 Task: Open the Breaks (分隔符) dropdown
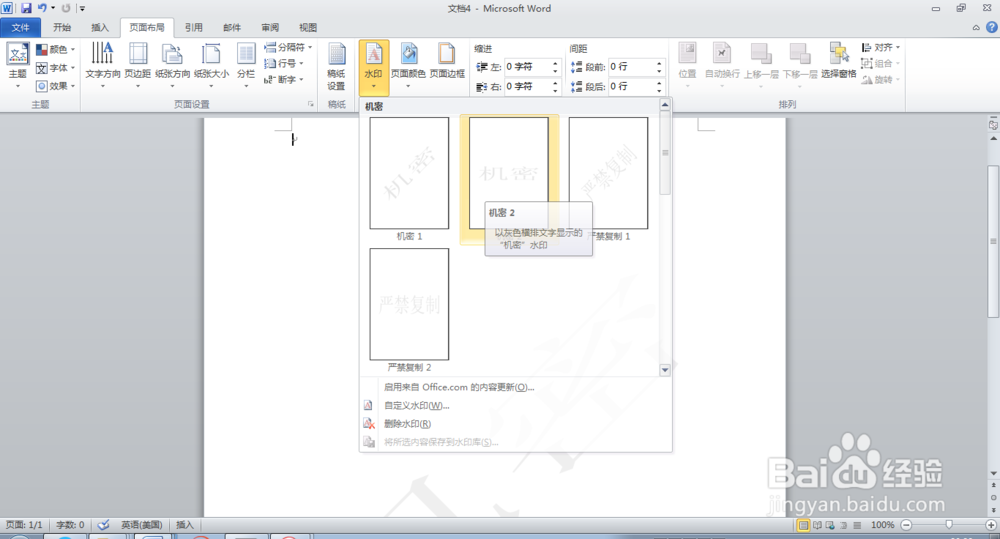click(x=288, y=47)
